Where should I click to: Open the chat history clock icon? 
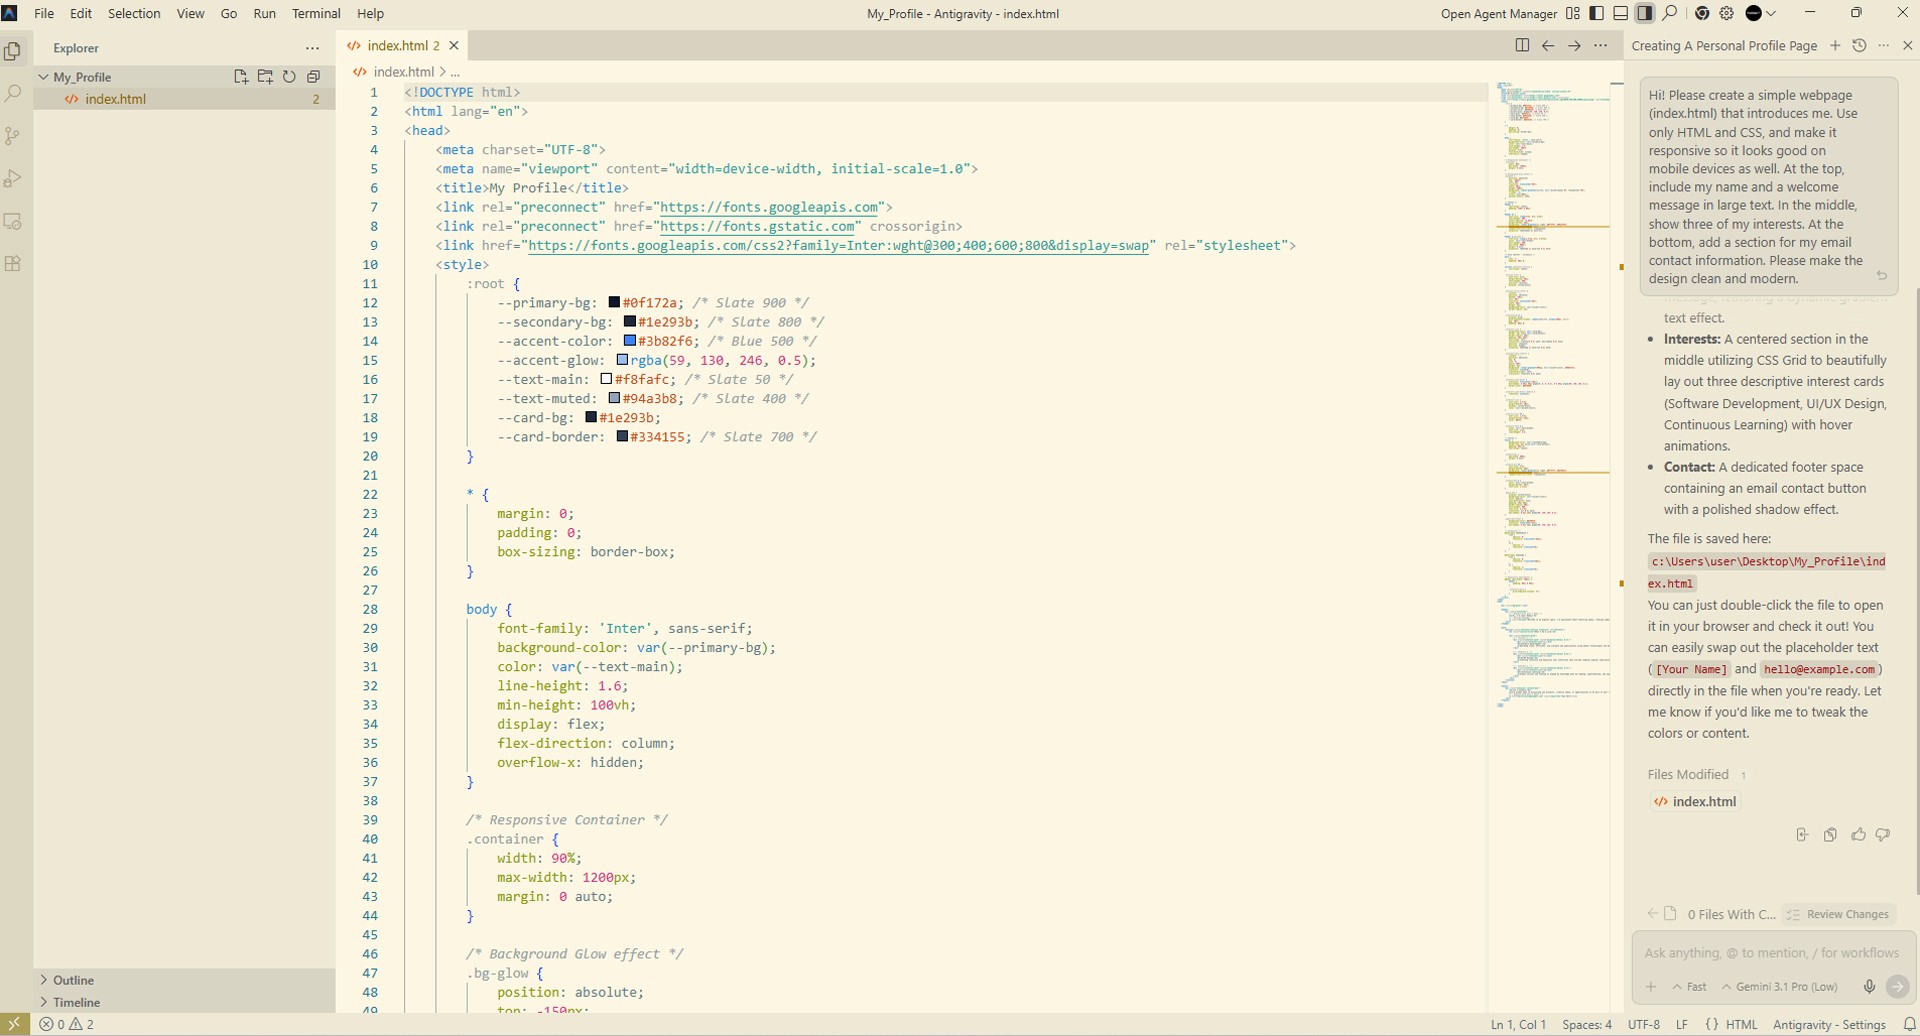[1859, 46]
